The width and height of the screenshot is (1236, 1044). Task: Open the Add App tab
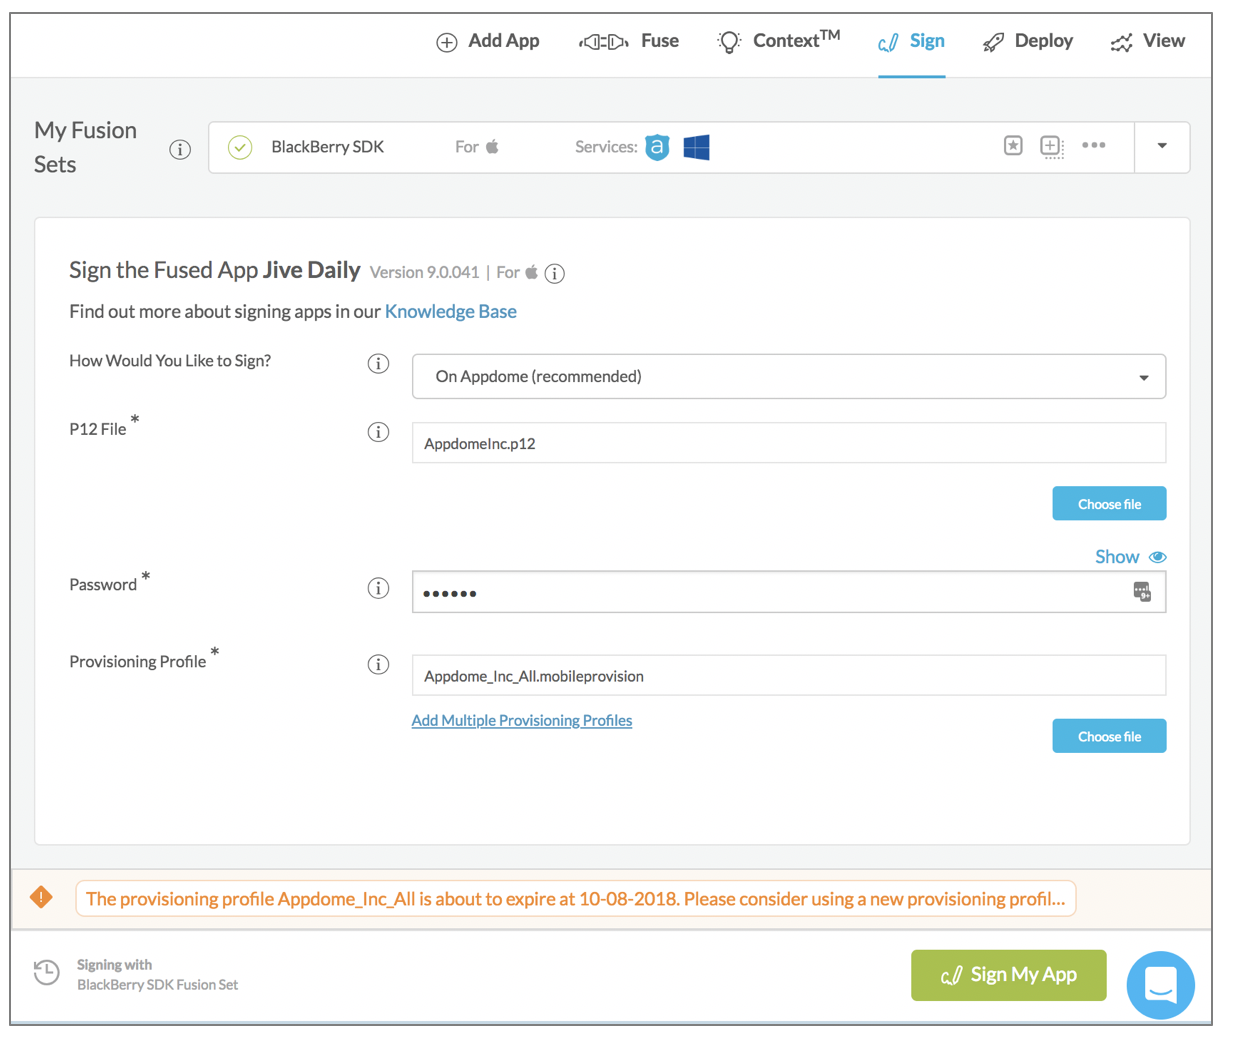(x=488, y=41)
